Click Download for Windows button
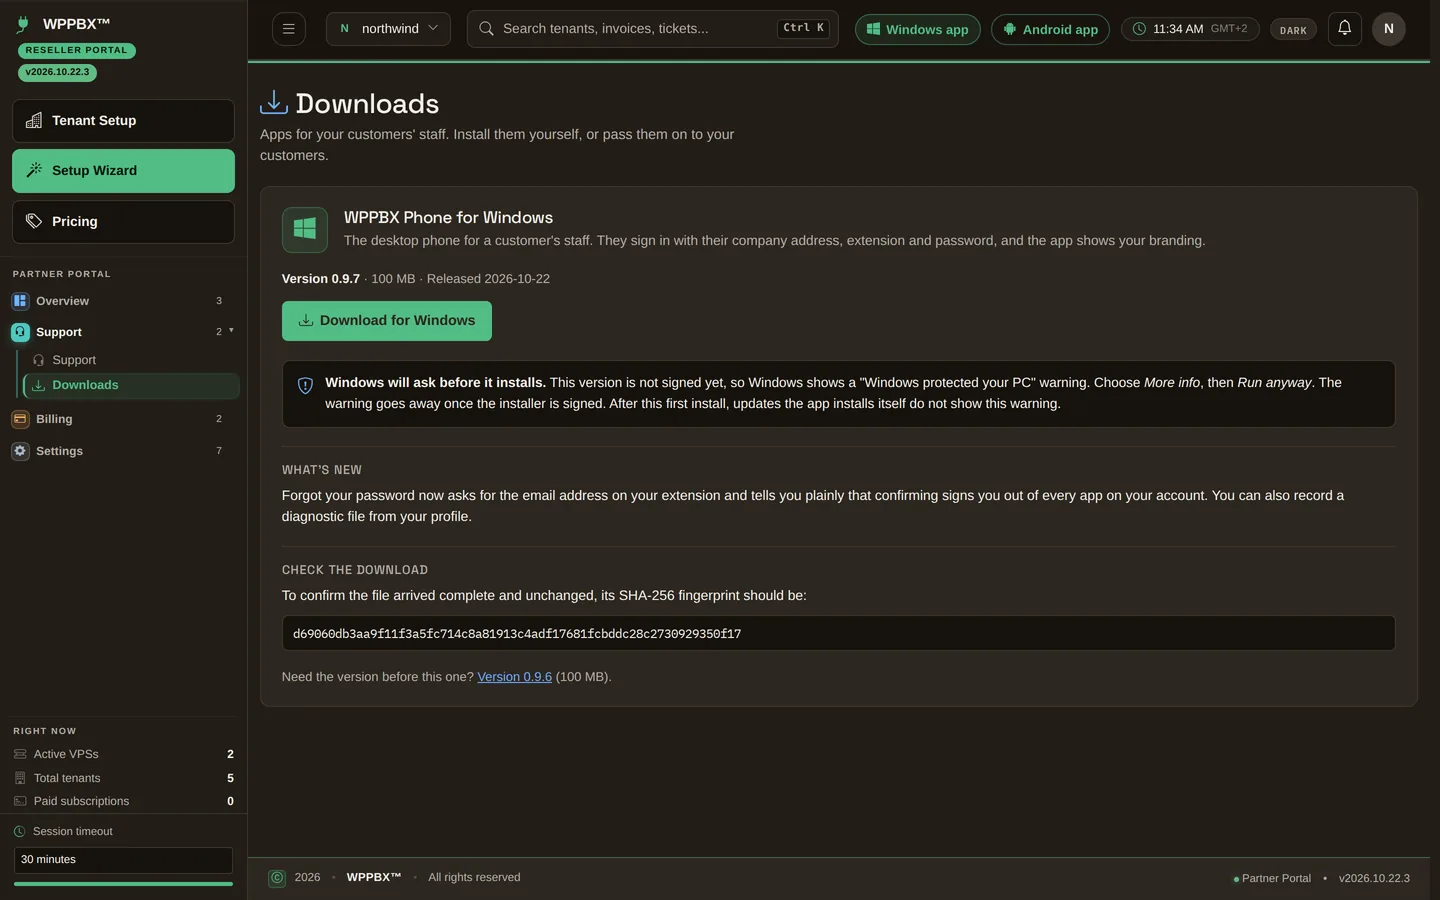The width and height of the screenshot is (1440, 900). [387, 321]
